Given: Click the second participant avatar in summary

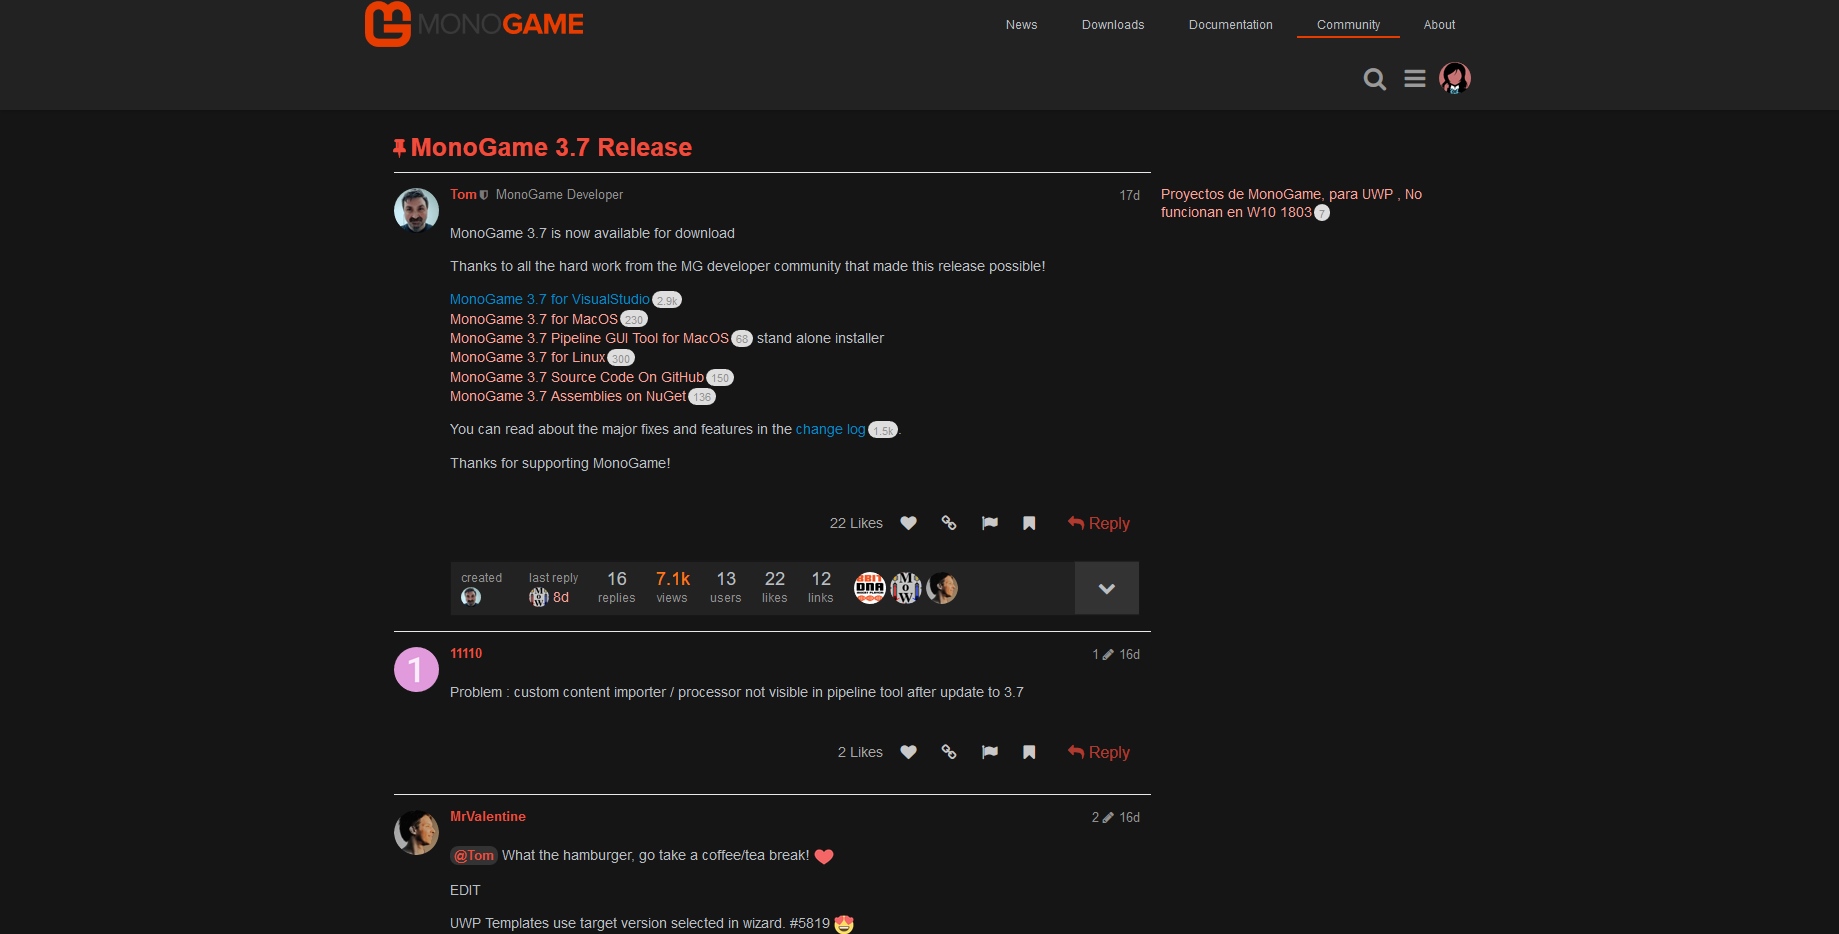Looking at the screenshot, I should point(906,588).
